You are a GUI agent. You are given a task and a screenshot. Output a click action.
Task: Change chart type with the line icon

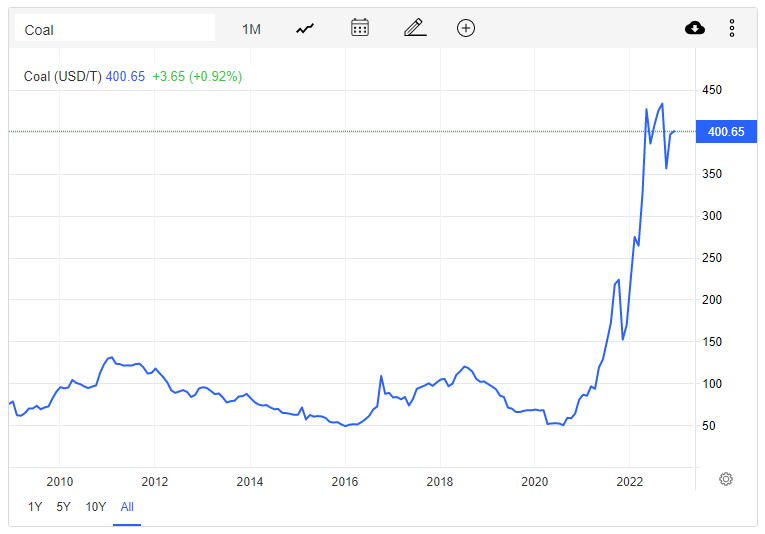[x=305, y=29]
